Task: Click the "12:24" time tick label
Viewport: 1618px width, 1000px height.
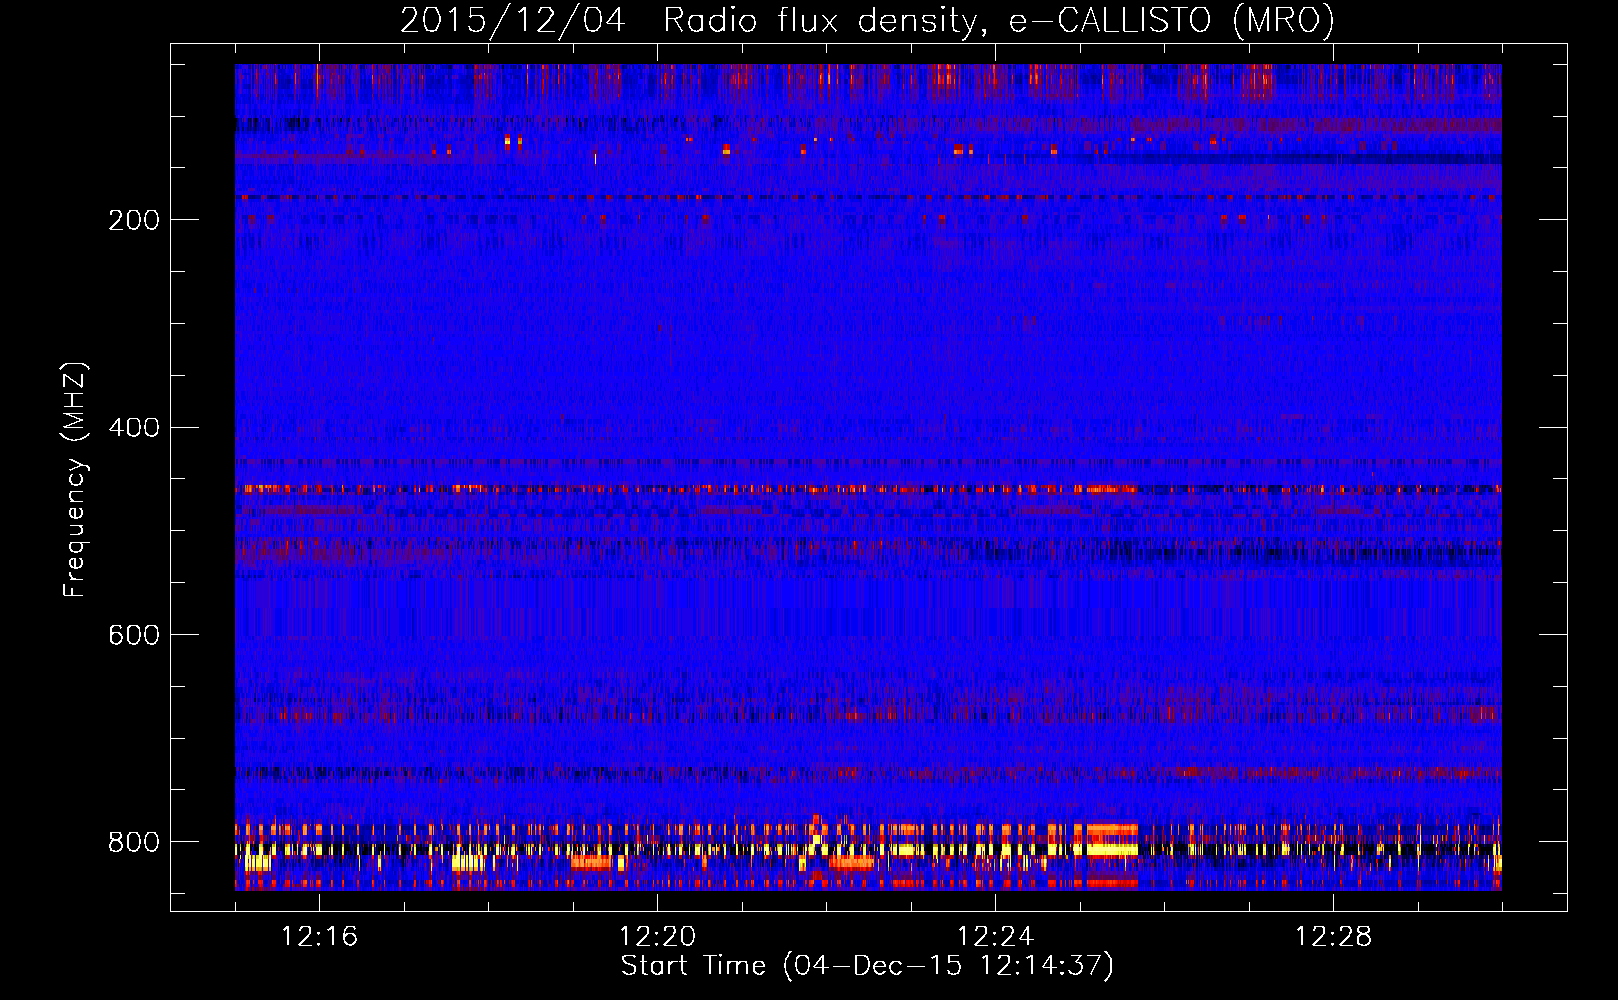Action: pos(995,936)
